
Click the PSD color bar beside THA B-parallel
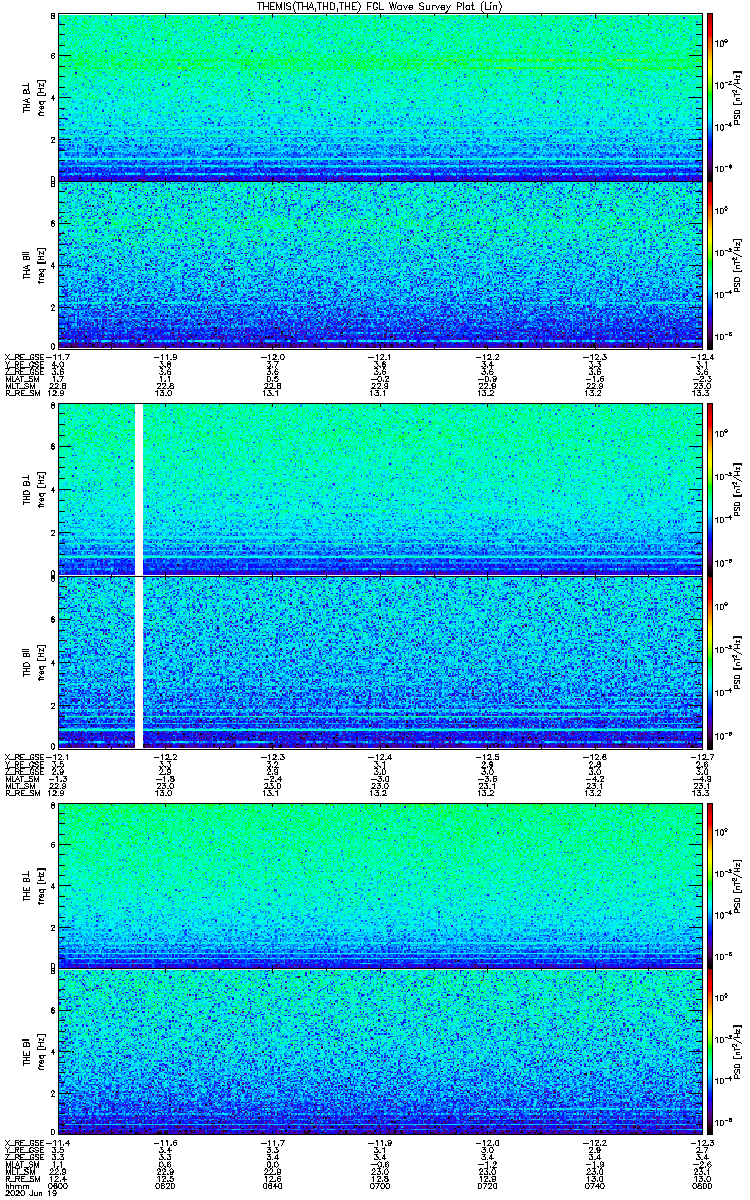[710, 265]
